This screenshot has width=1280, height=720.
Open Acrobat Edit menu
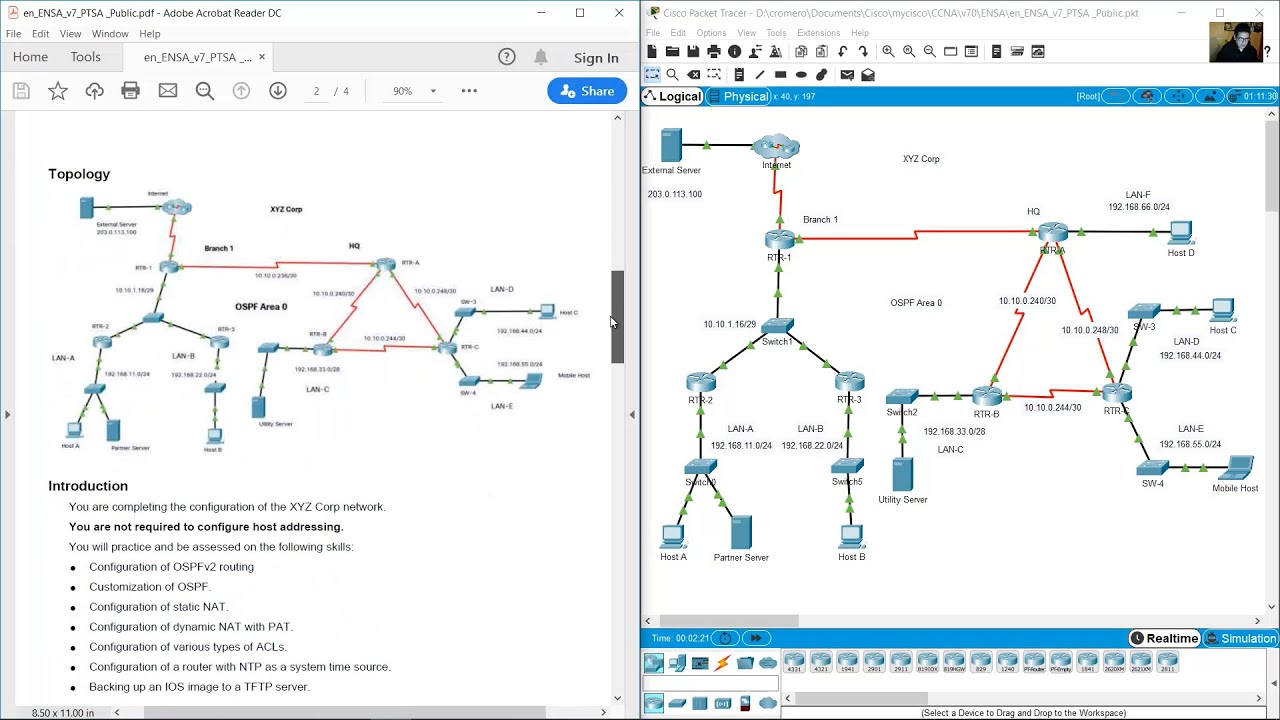pos(41,33)
